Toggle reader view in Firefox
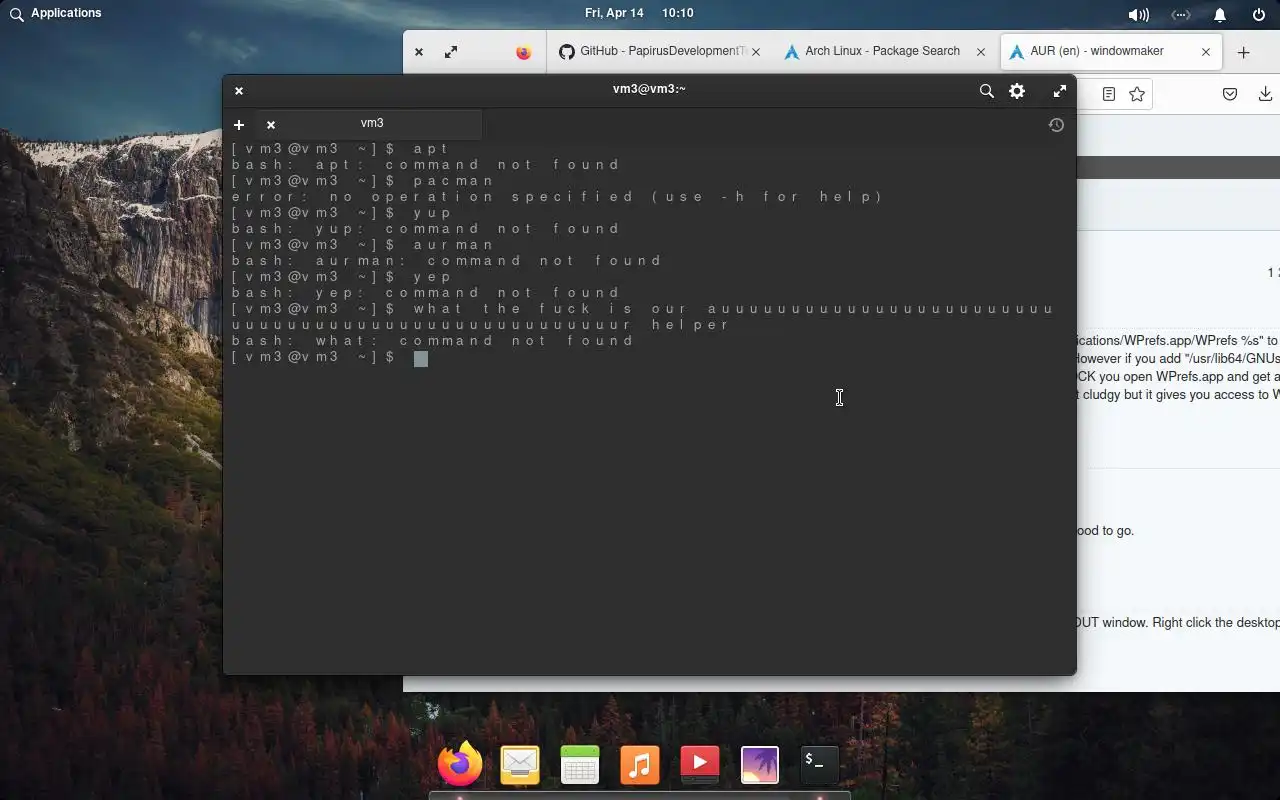Viewport: 1280px width, 800px height. coord(1108,94)
